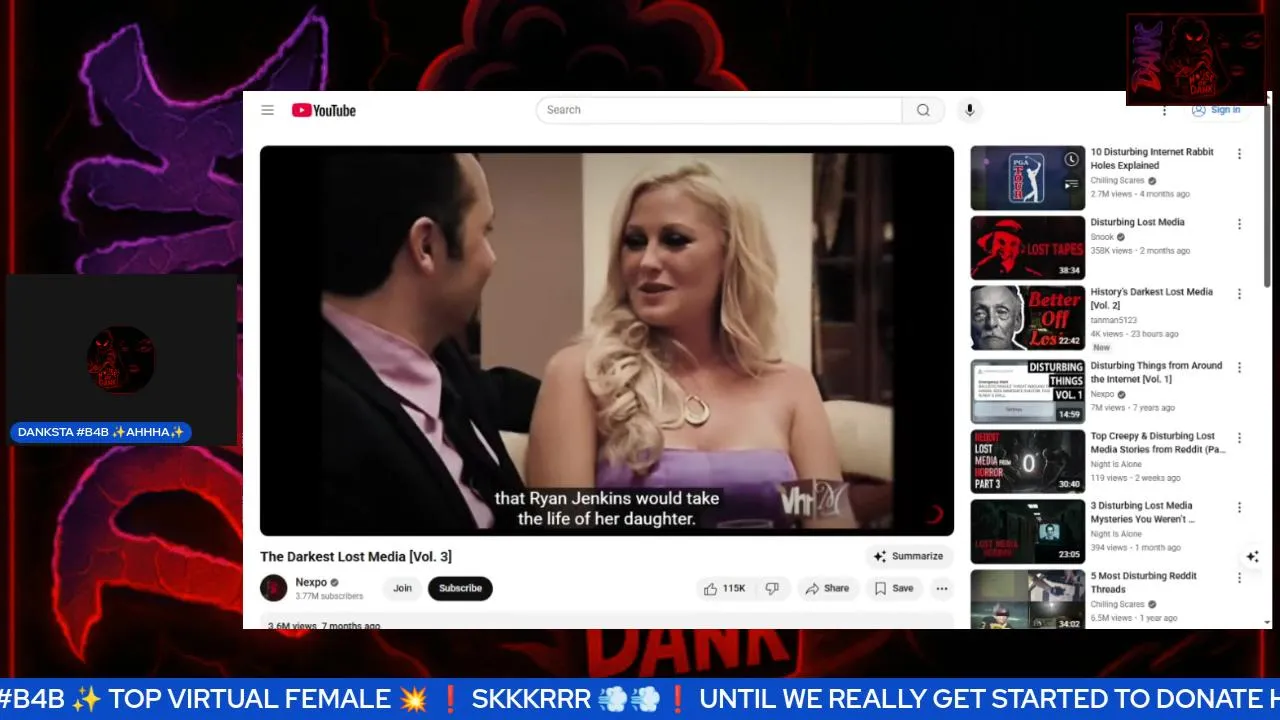This screenshot has width=1280, height=720.
Task: Like the video with 115K thumbs up
Action: pos(725,588)
